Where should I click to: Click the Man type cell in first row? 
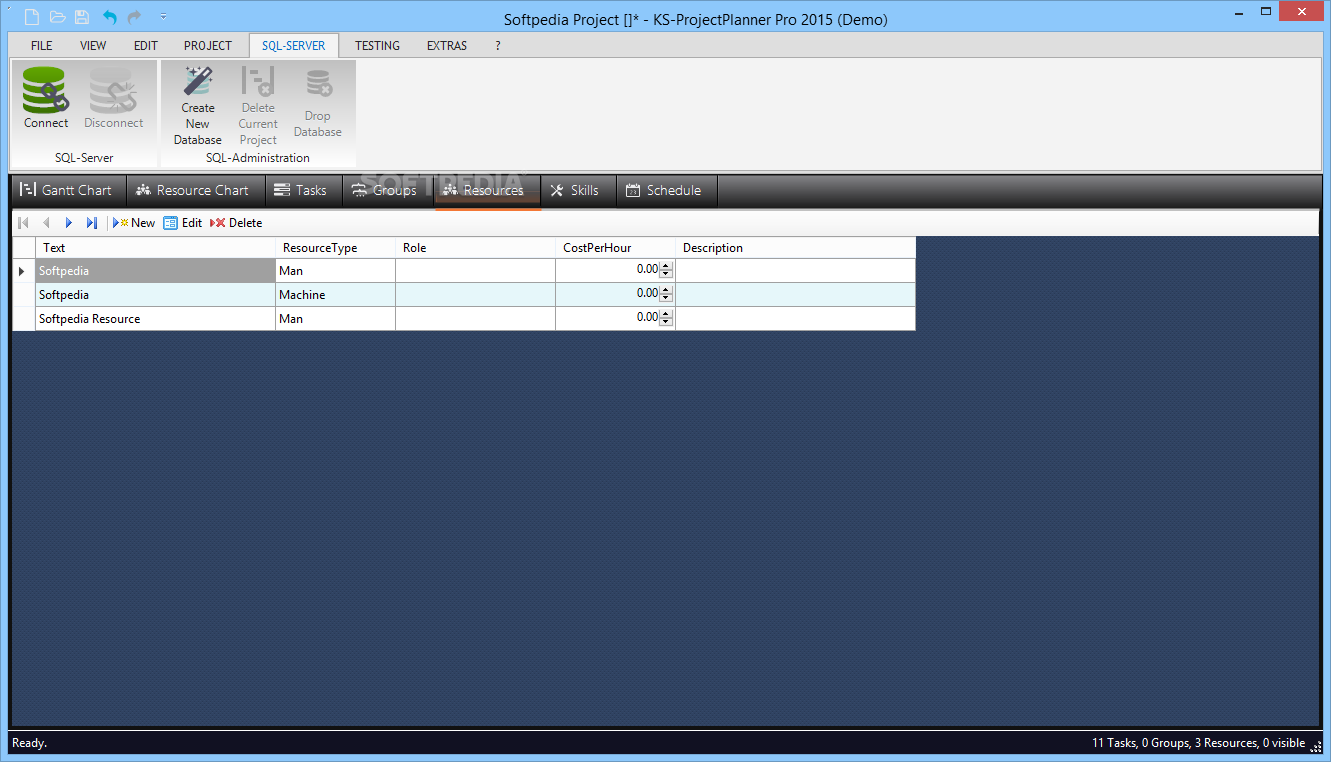point(335,271)
